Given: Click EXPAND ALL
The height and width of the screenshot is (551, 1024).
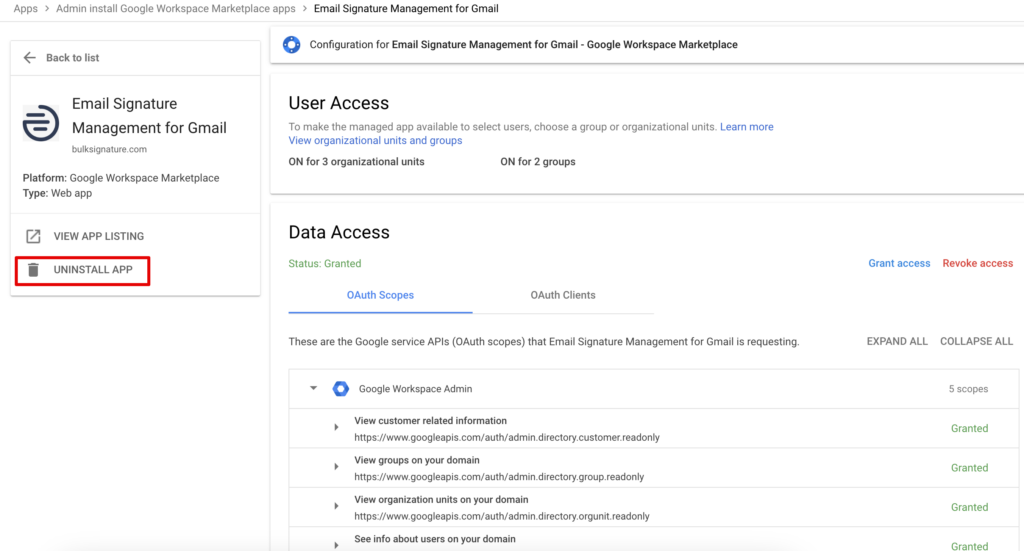Looking at the screenshot, I should pos(897,341).
